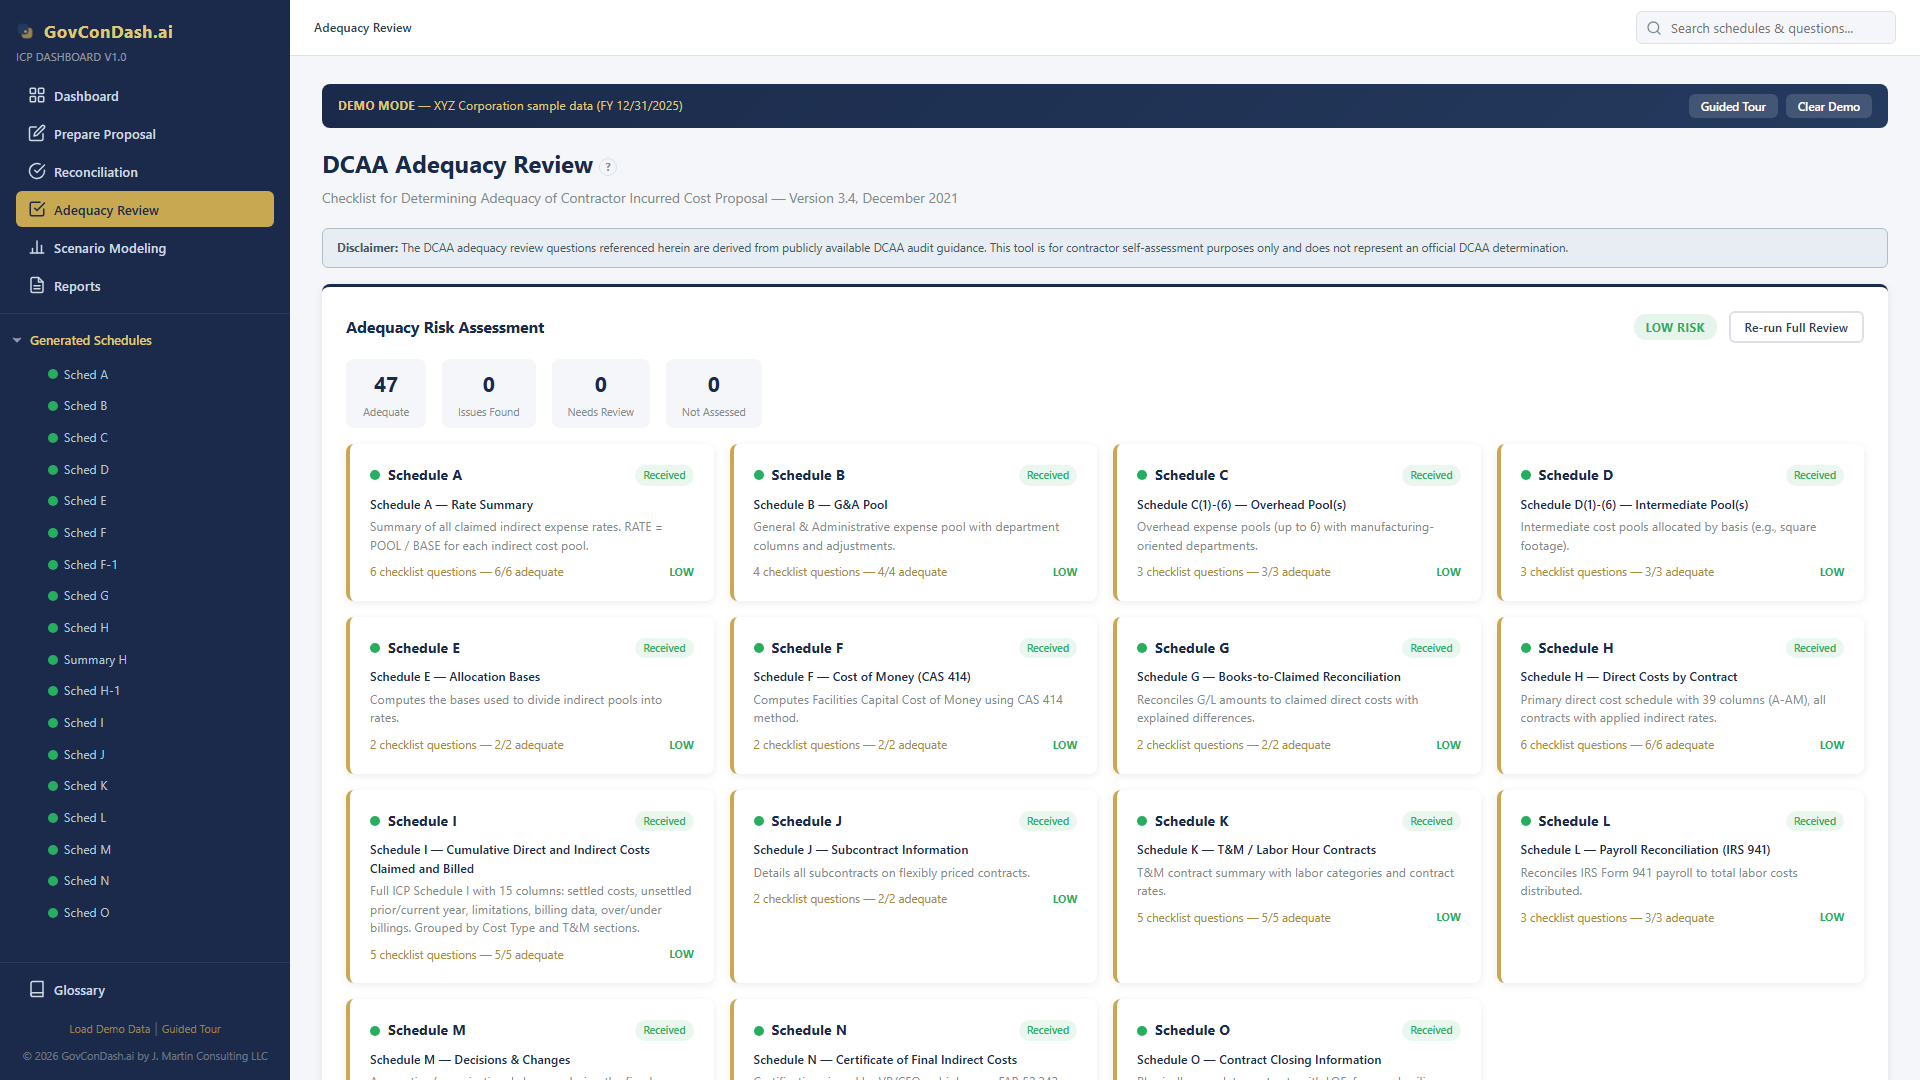
Task: Open the Dashboard panel icon
Action: click(x=37, y=96)
